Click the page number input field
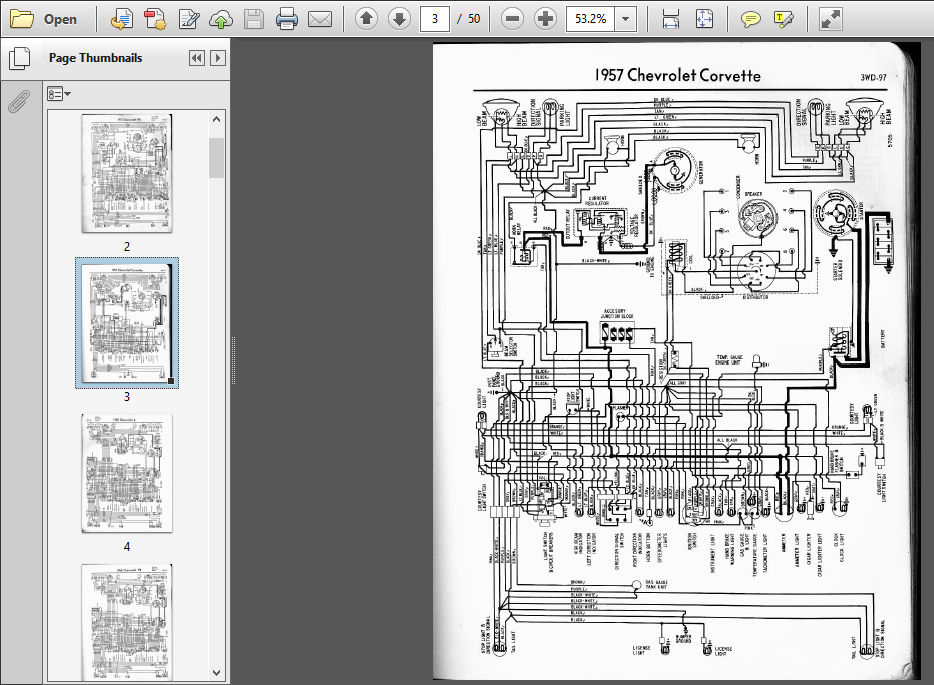The height and width of the screenshot is (685, 934). (435, 19)
